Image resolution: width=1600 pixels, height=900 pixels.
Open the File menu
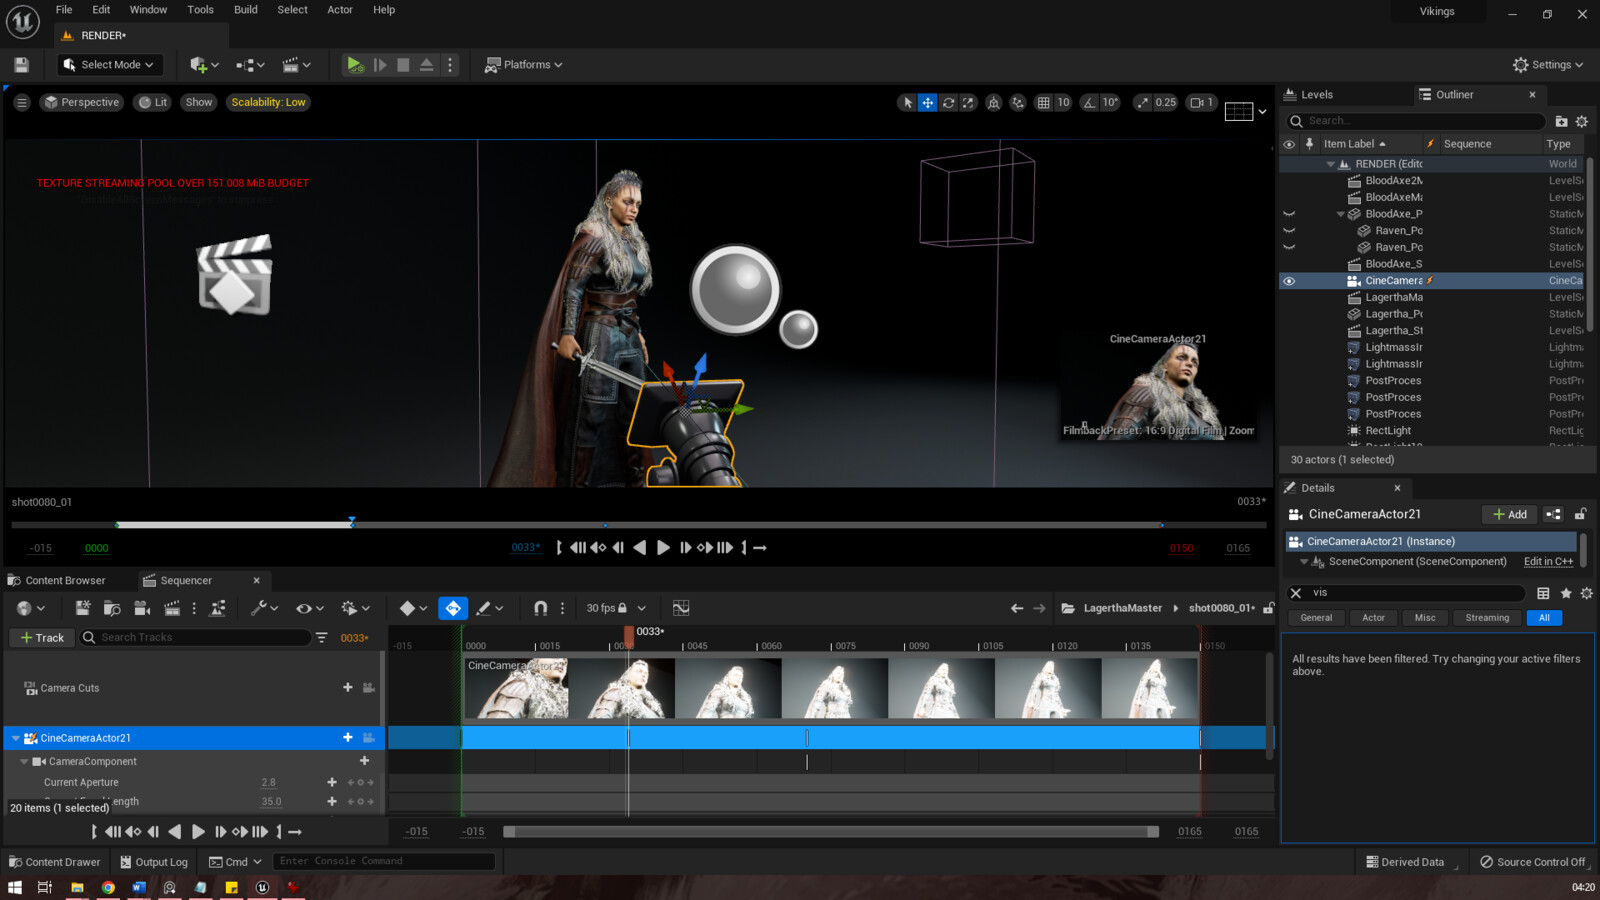point(64,10)
